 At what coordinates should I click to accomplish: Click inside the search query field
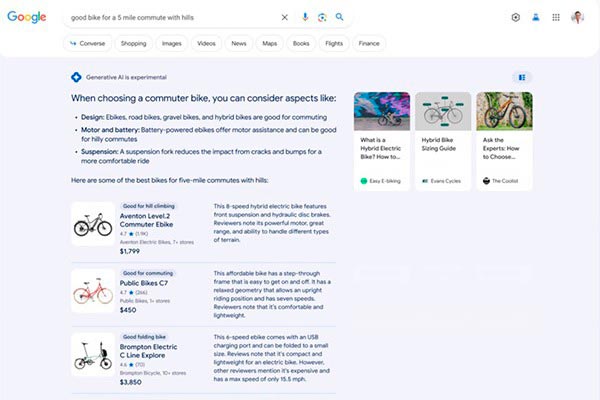tap(170, 17)
